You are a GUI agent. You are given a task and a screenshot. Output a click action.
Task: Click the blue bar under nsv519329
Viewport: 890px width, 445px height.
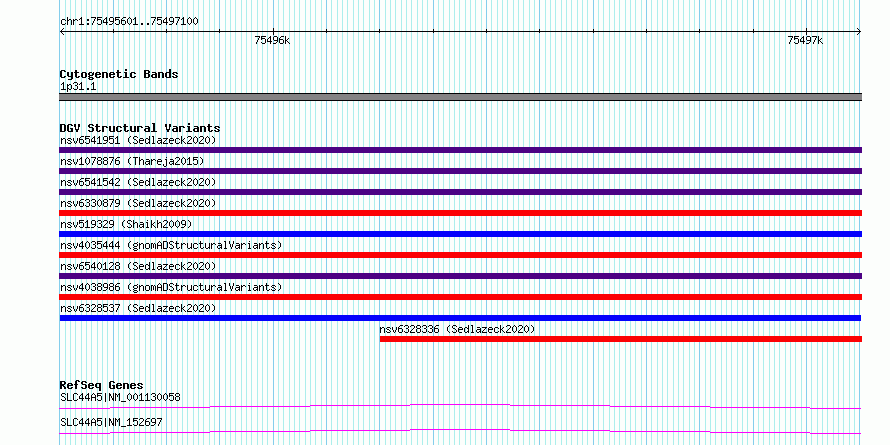(x=460, y=234)
